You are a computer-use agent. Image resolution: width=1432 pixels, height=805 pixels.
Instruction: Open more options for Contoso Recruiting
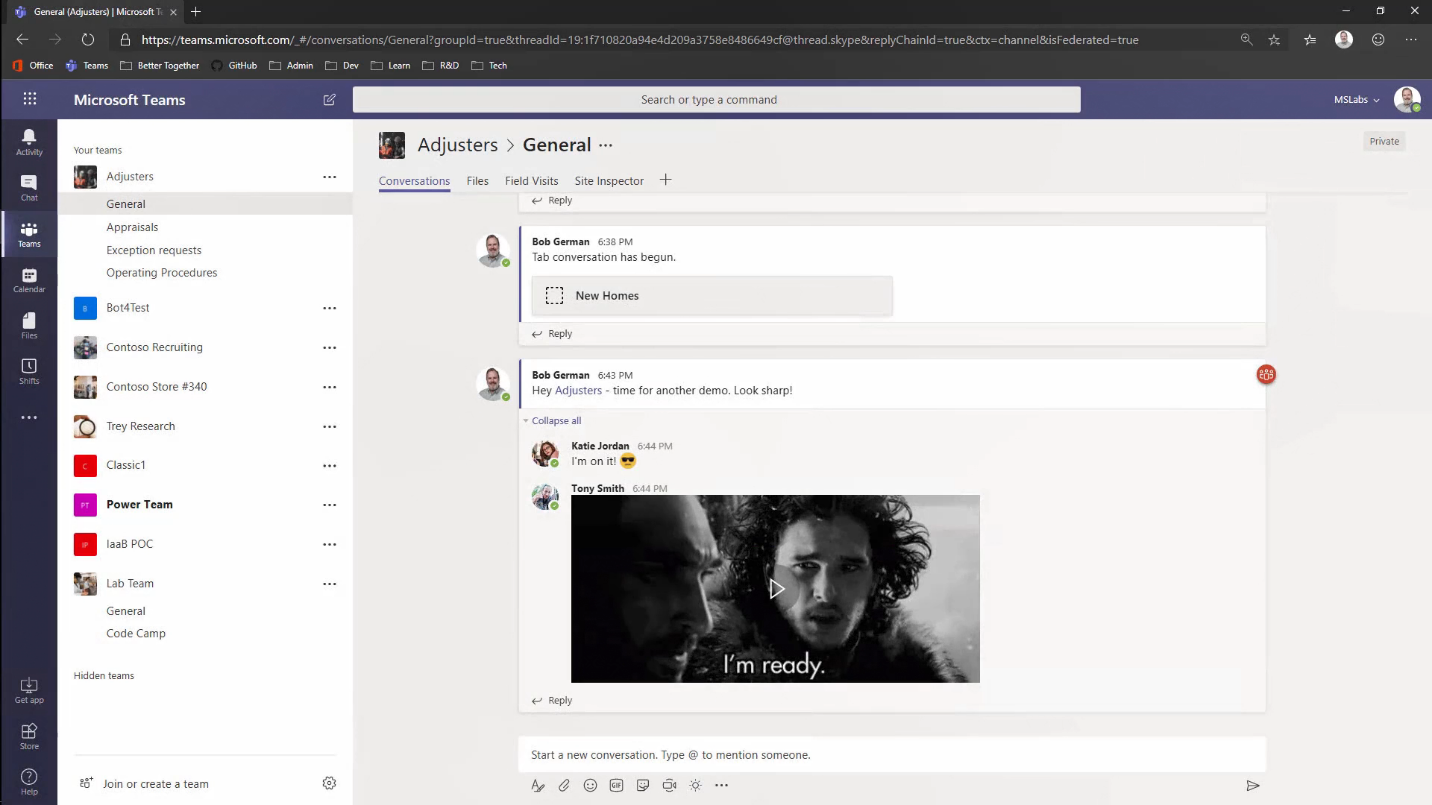[x=329, y=348]
